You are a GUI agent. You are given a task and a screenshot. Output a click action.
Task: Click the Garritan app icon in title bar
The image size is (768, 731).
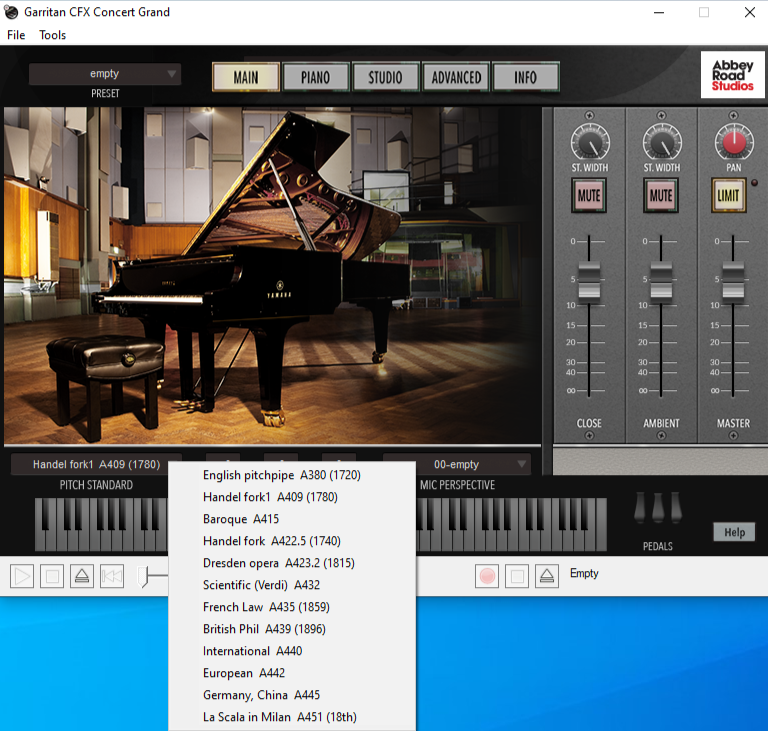[x=11, y=12]
